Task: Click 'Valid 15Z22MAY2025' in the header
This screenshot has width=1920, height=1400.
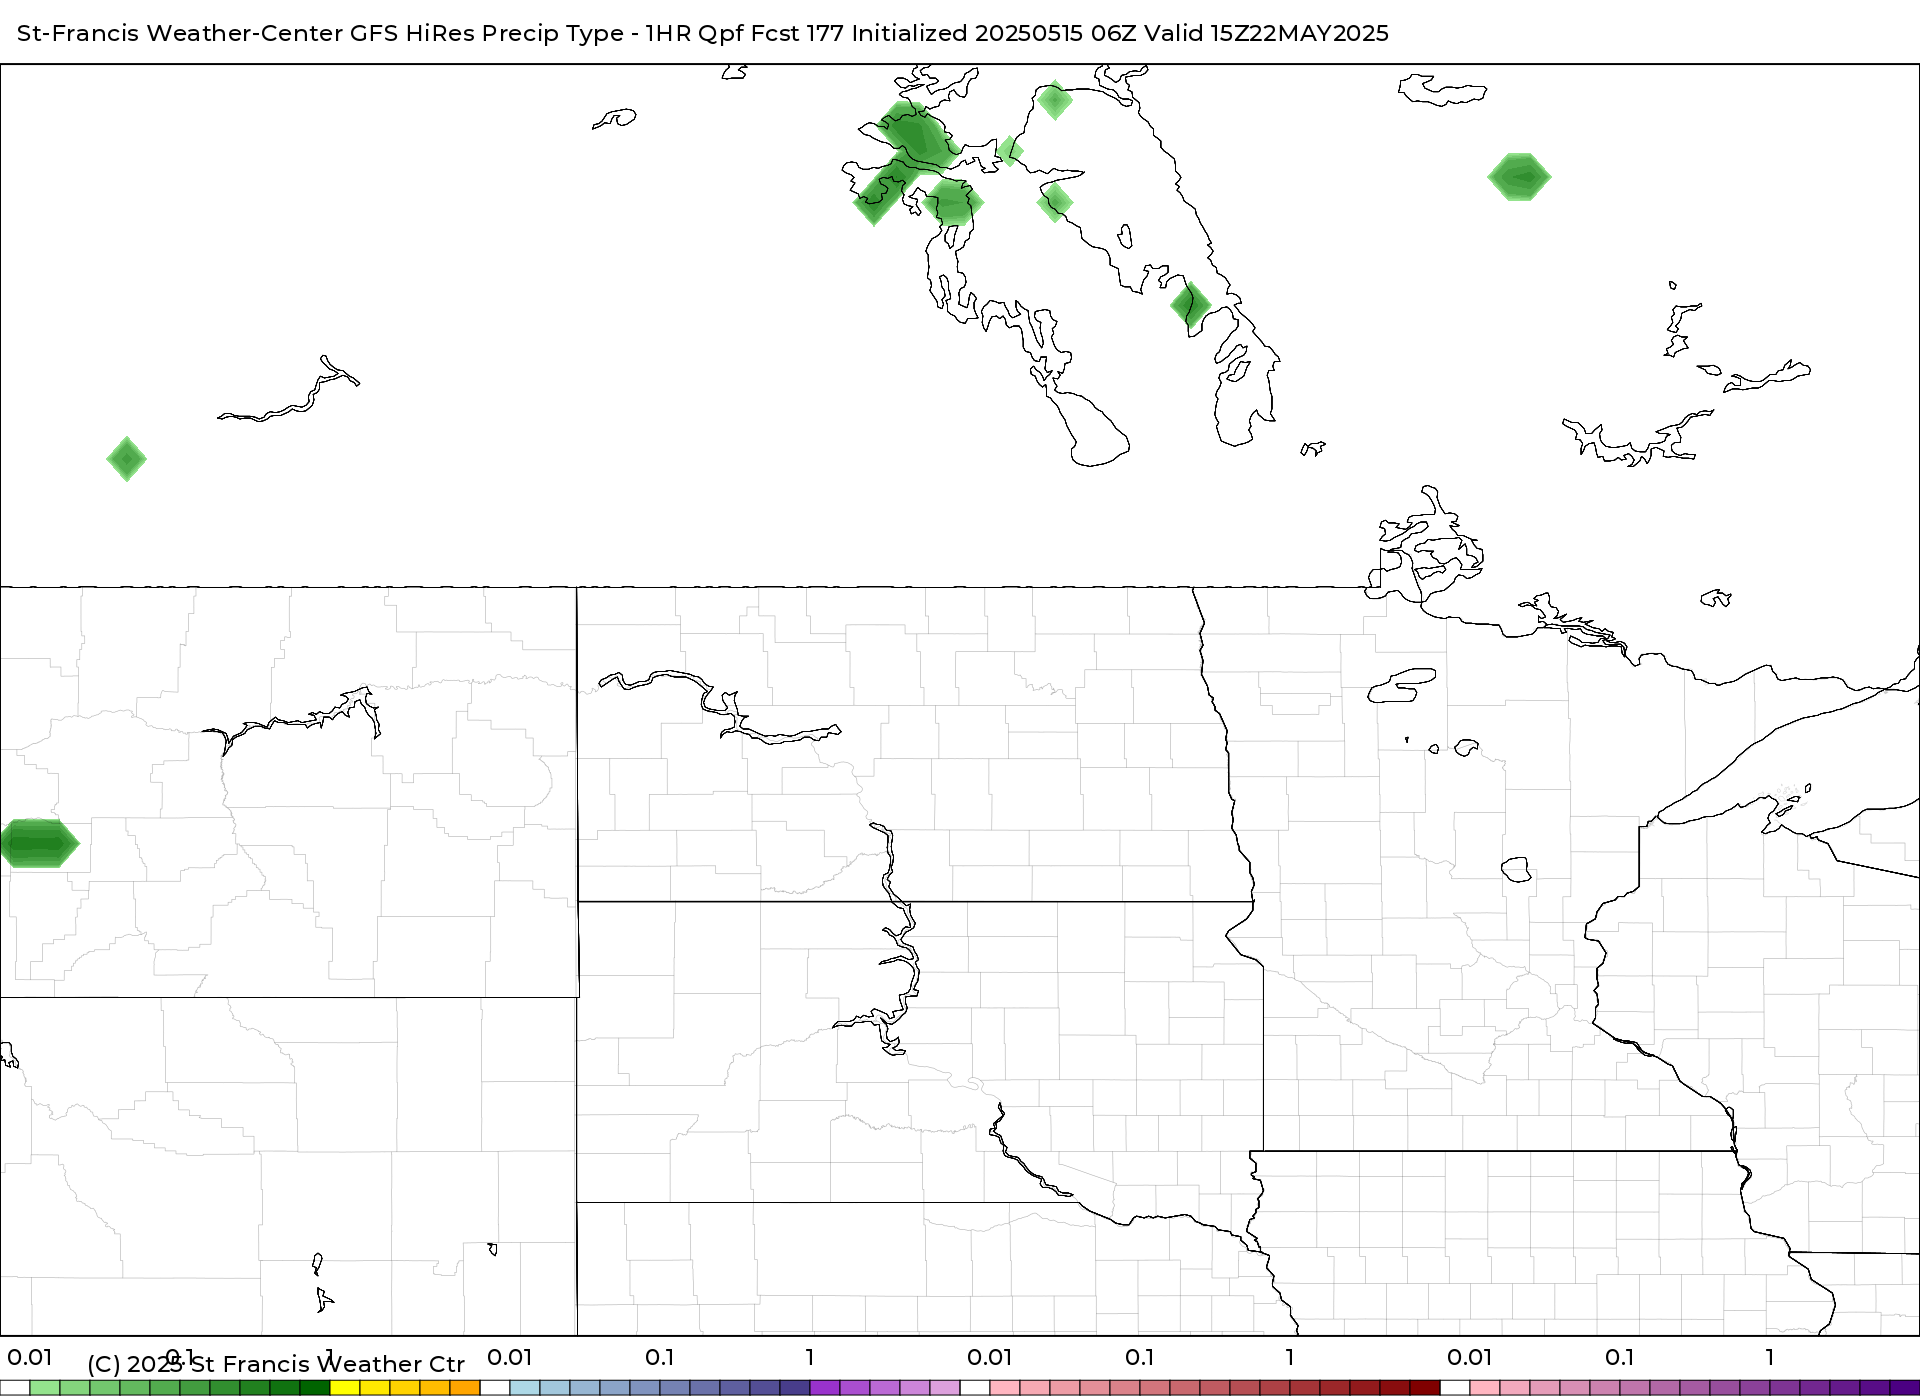Action: [1266, 33]
